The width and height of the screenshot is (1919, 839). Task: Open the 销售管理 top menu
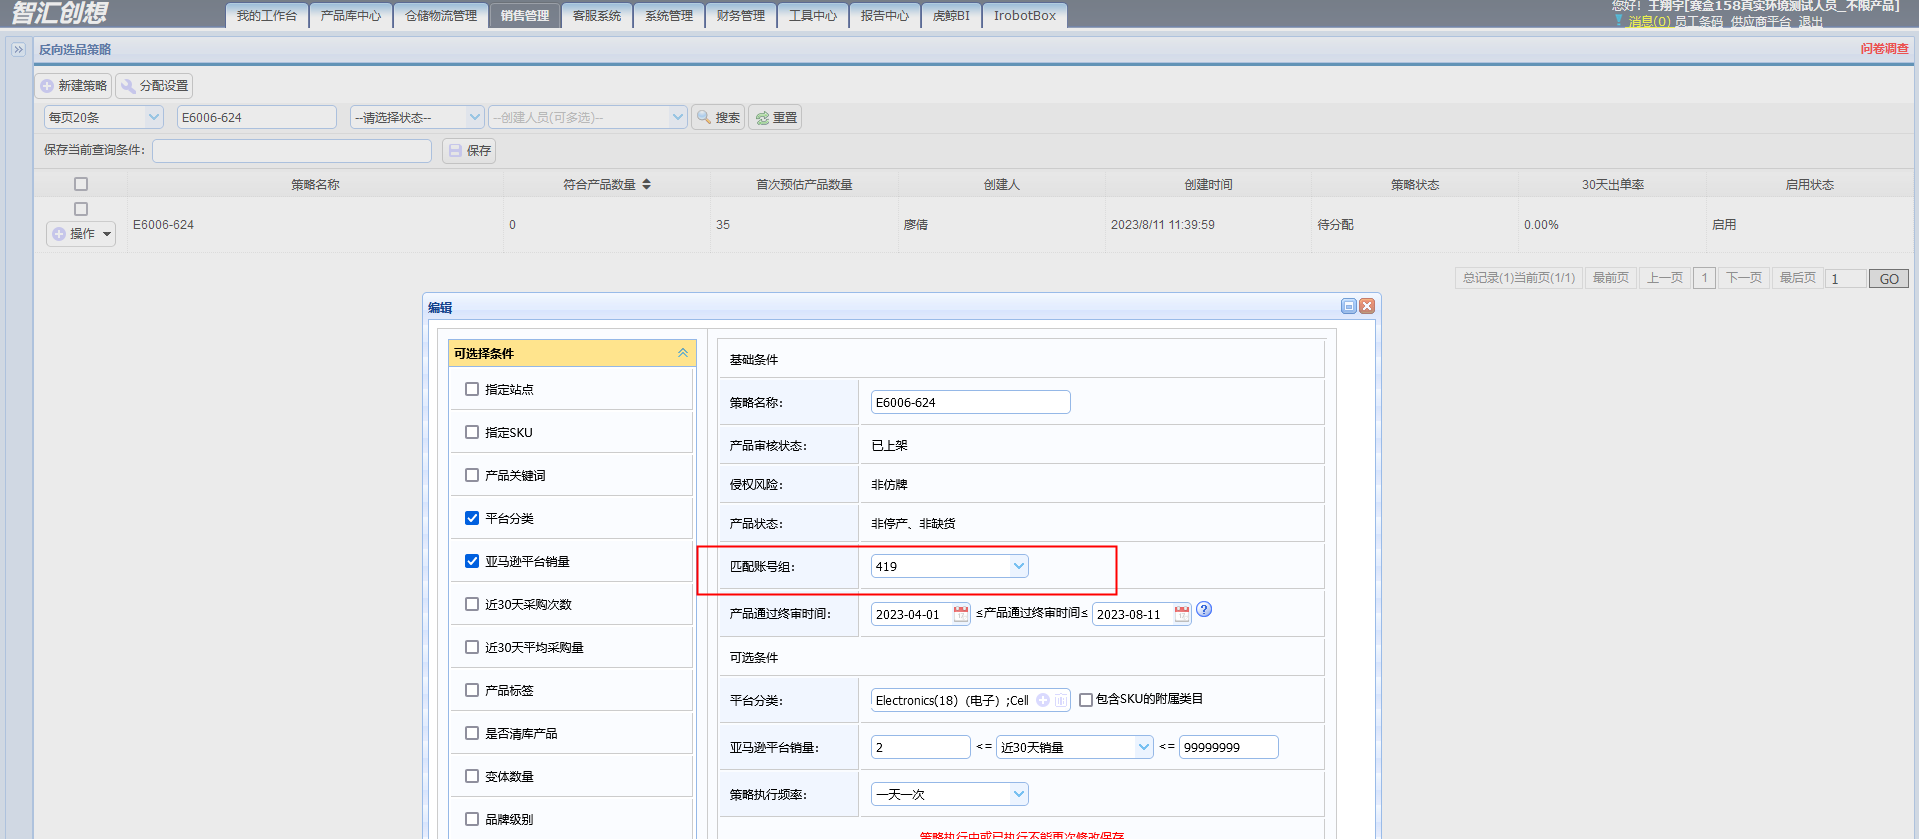click(525, 15)
